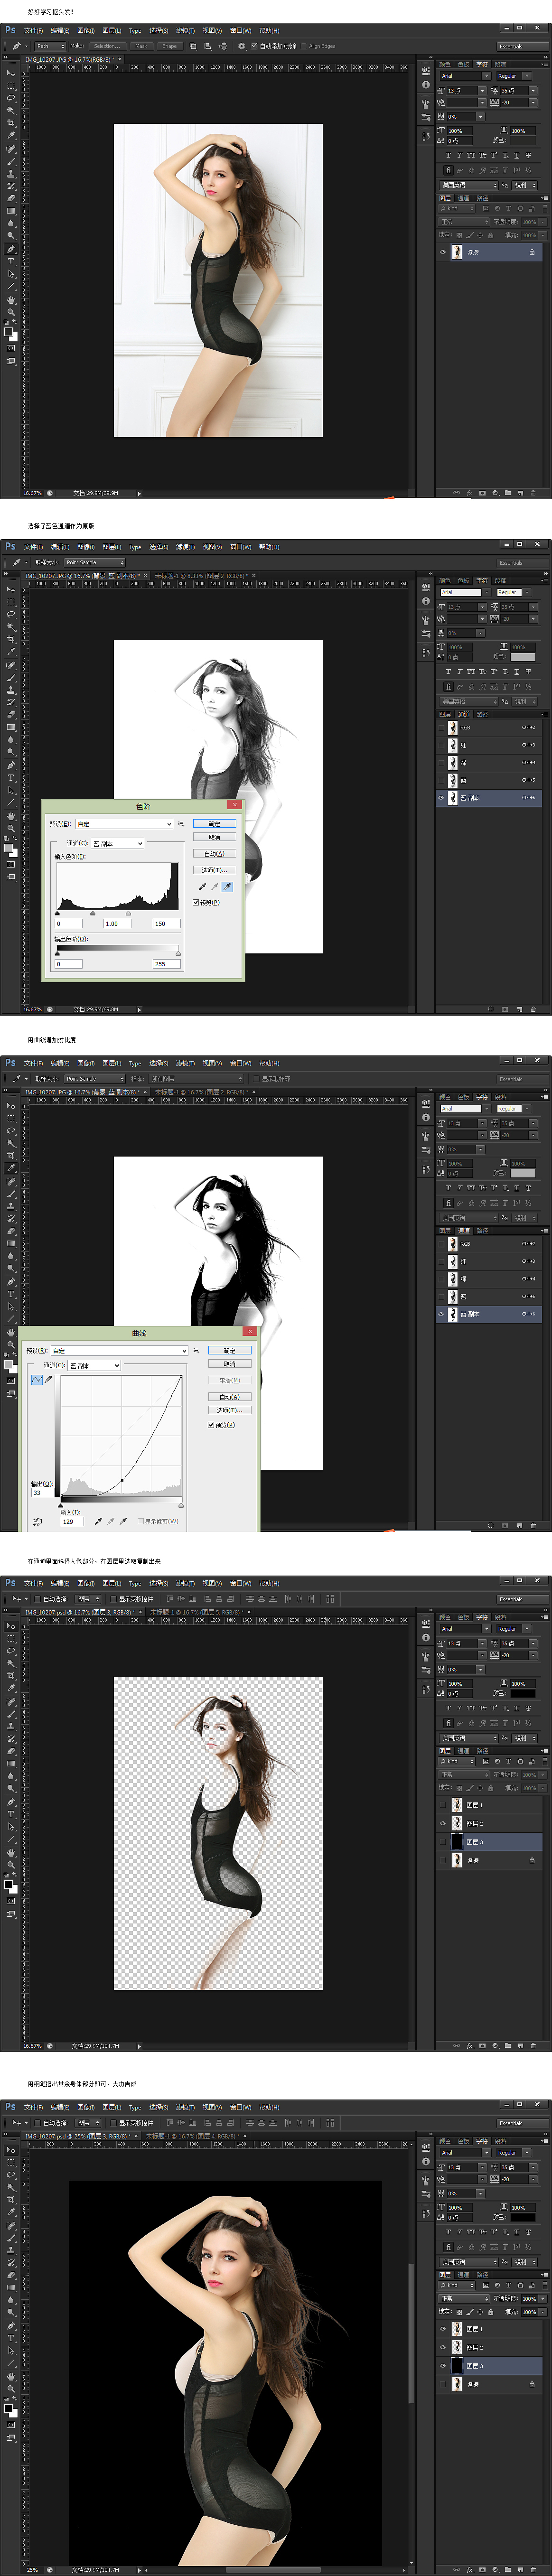Open 选项(T)... in the 曲线 Curves dialog
Screen dimensions: 552x2576
pyautogui.click(x=230, y=1411)
